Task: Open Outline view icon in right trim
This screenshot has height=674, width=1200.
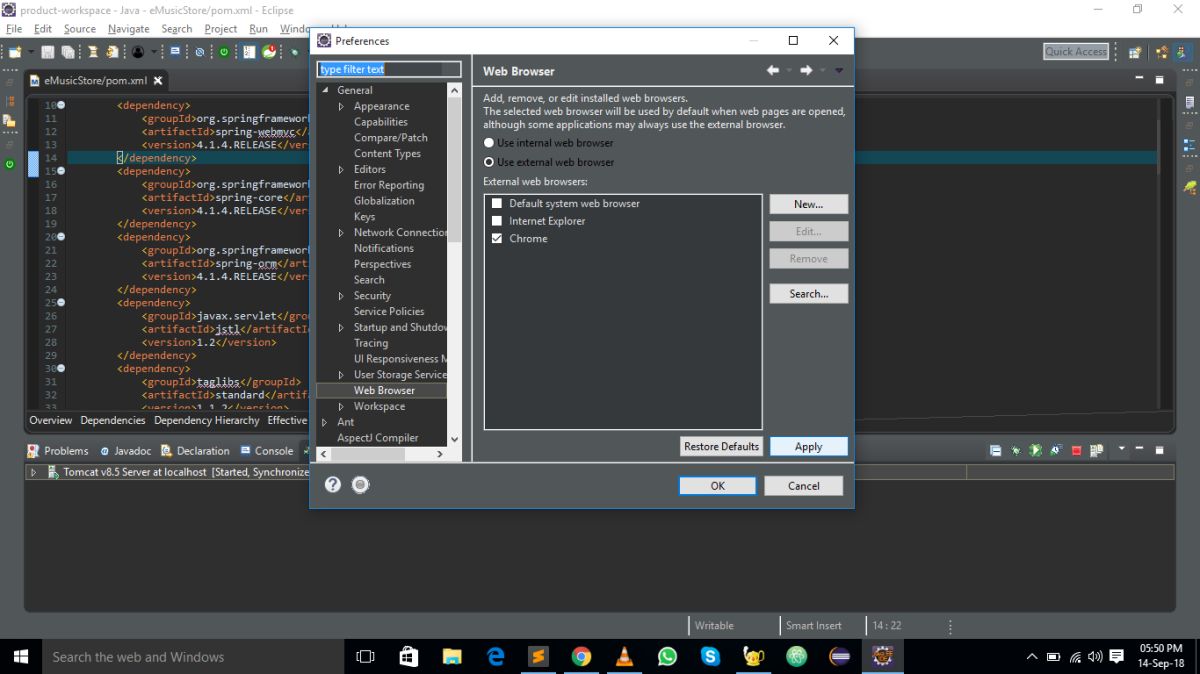Action: tap(1189, 146)
